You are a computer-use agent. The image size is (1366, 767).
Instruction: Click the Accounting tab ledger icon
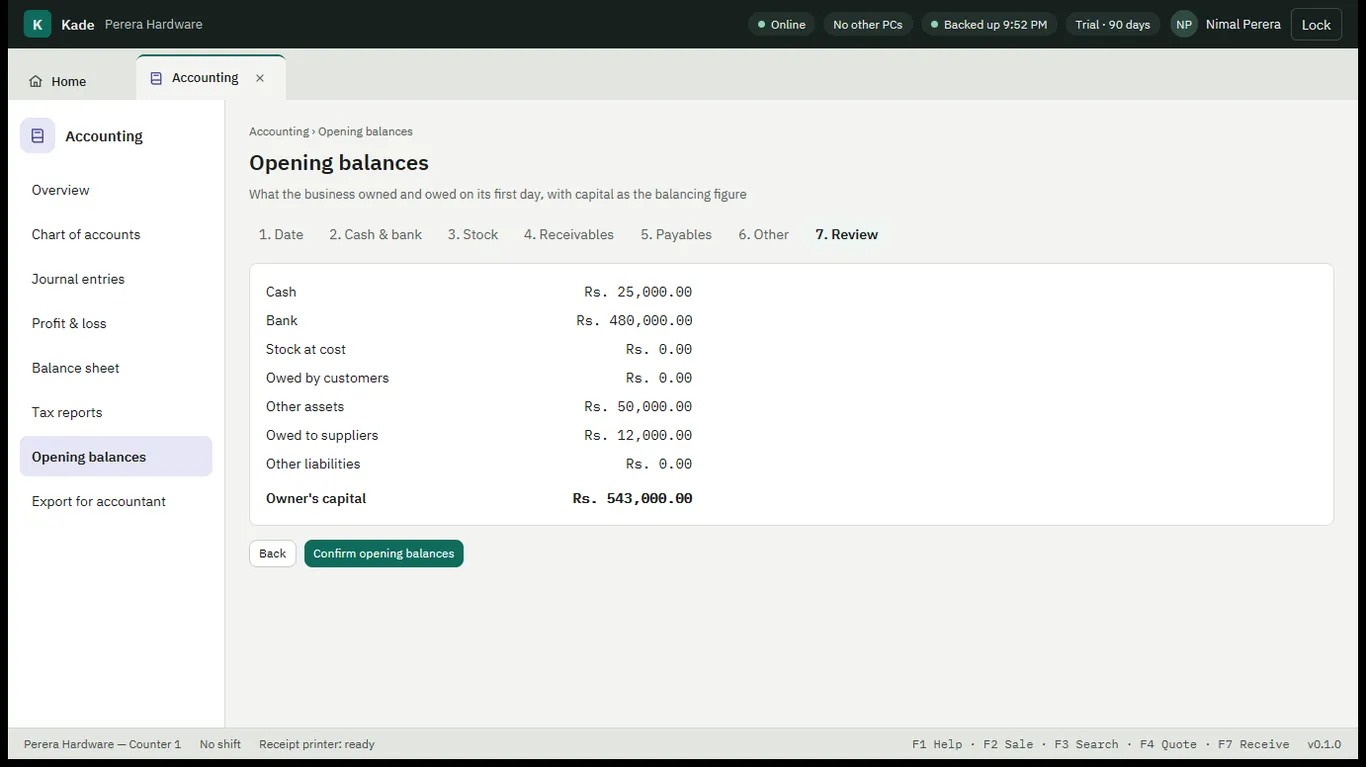coord(156,78)
